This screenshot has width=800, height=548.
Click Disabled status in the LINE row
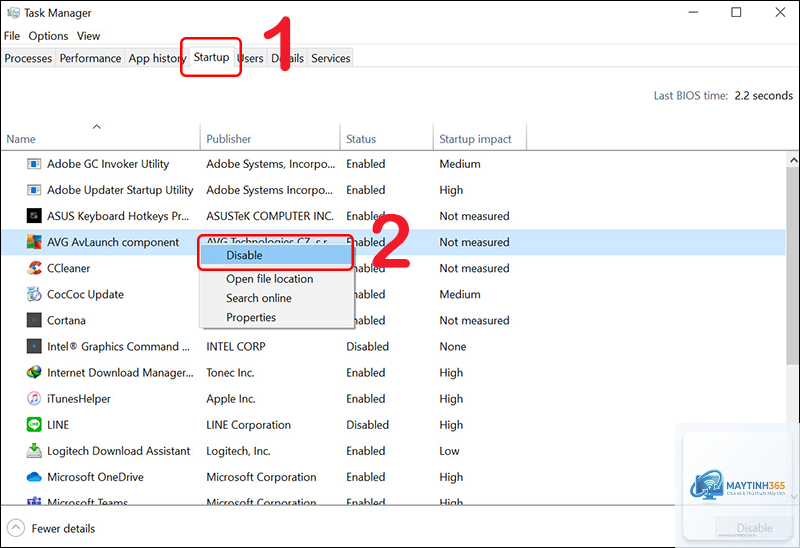(367, 425)
